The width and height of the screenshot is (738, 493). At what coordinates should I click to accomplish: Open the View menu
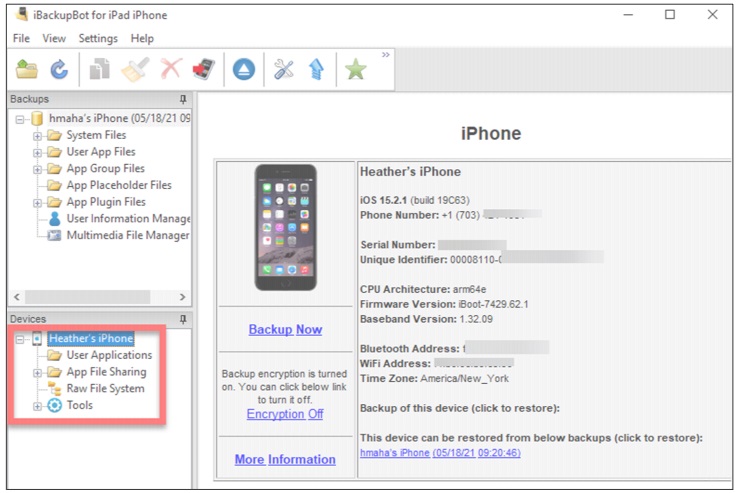pyautogui.click(x=54, y=38)
